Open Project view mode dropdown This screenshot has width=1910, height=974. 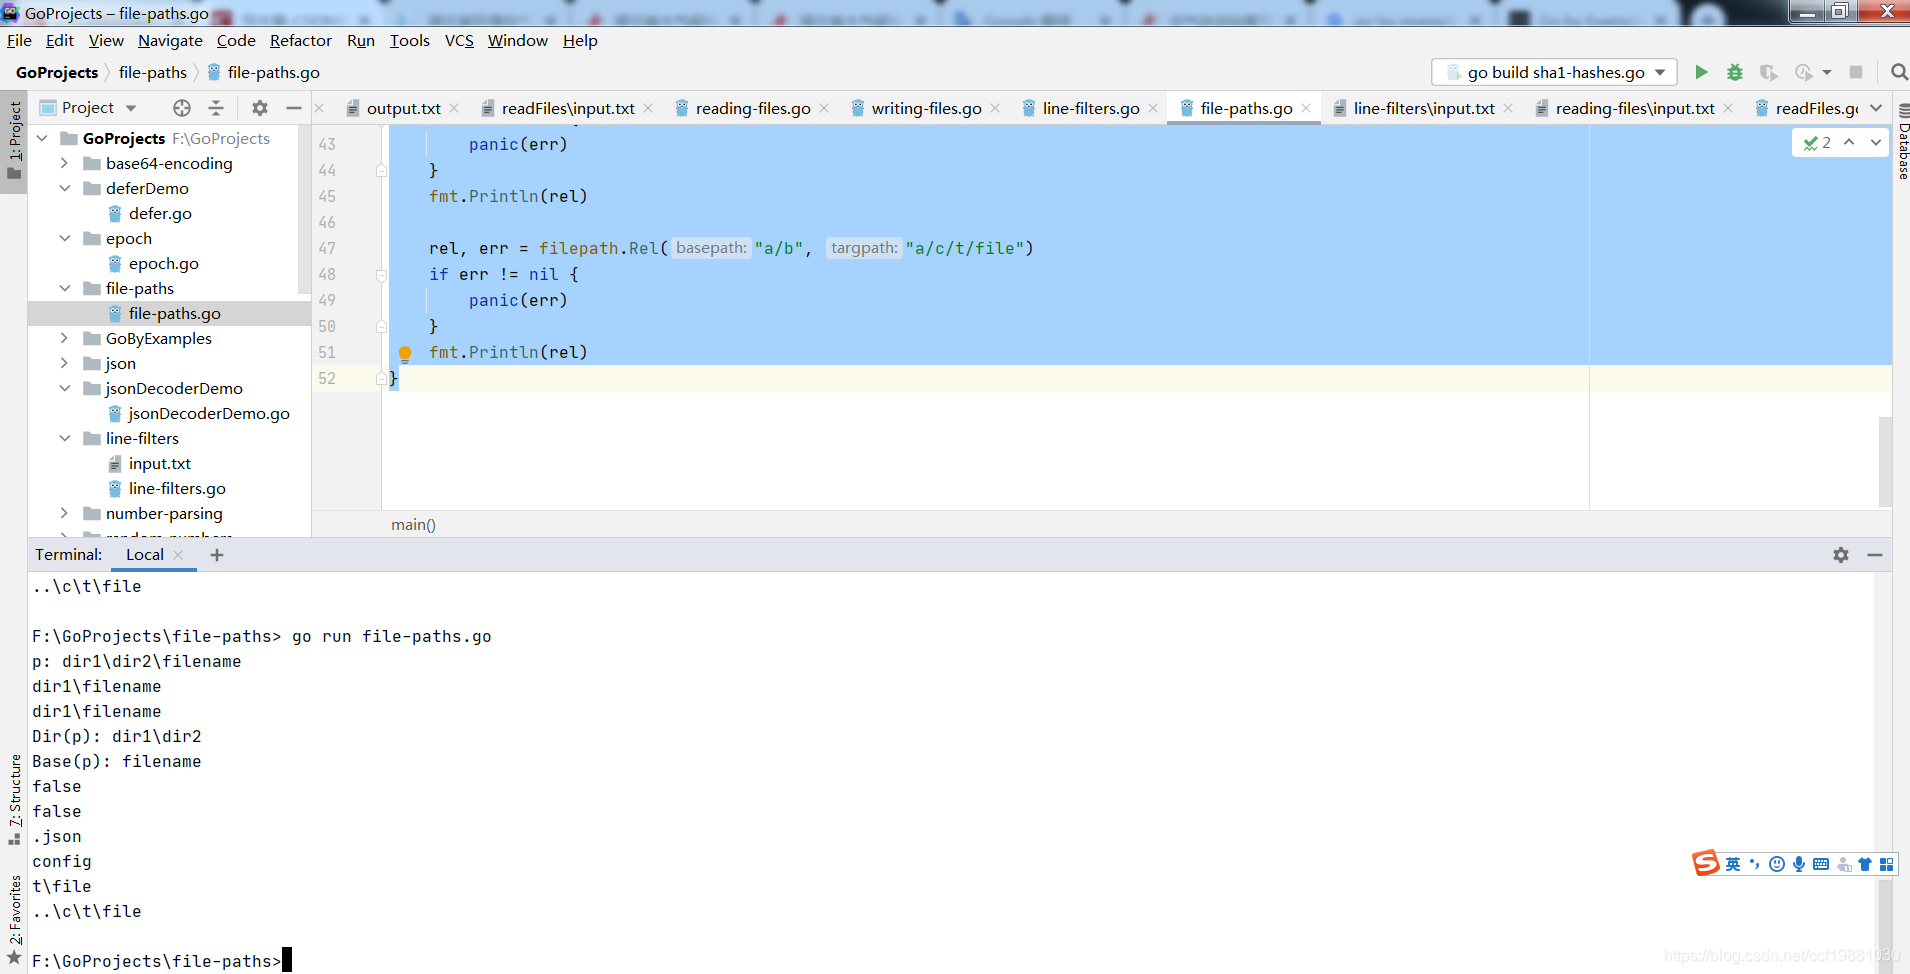coord(131,108)
